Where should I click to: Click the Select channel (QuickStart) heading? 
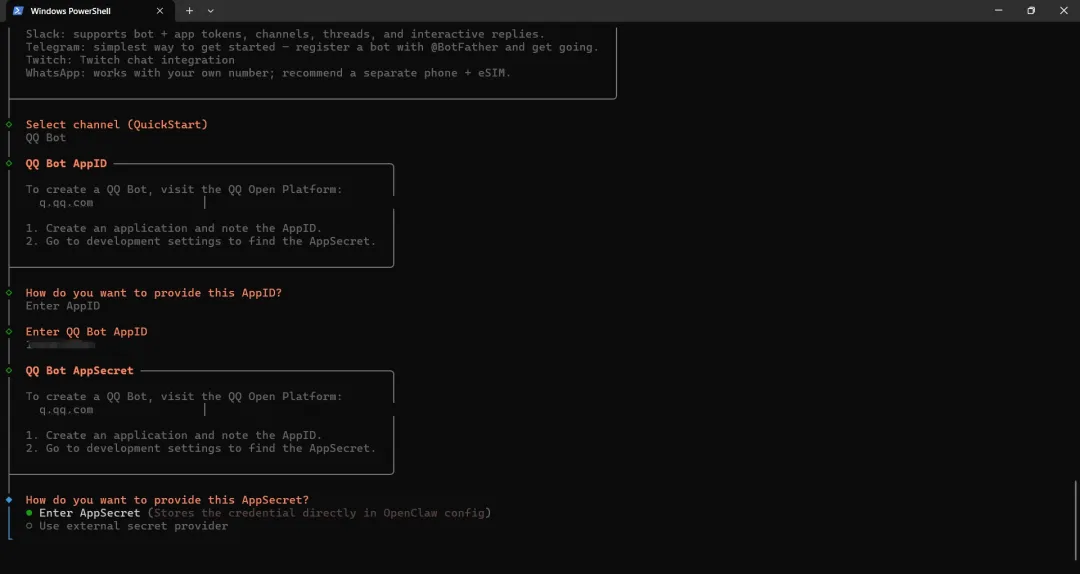pyautogui.click(x=116, y=124)
